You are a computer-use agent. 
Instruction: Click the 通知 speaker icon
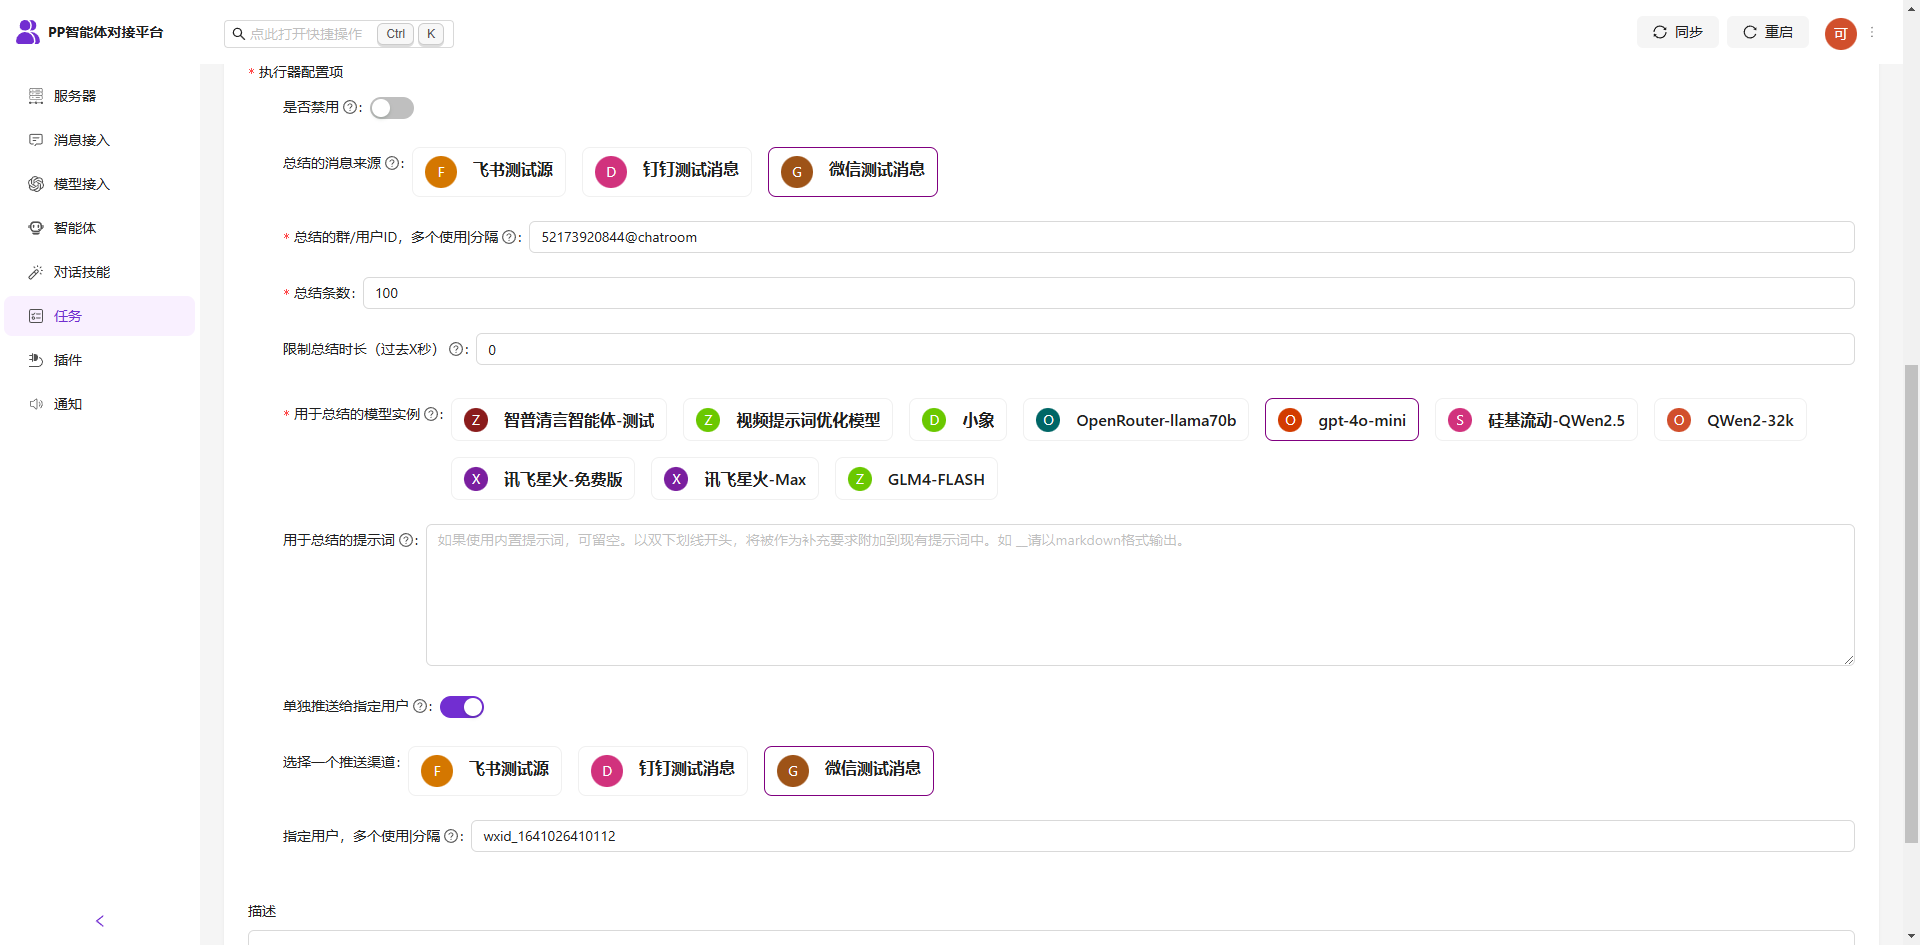pos(36,404)
